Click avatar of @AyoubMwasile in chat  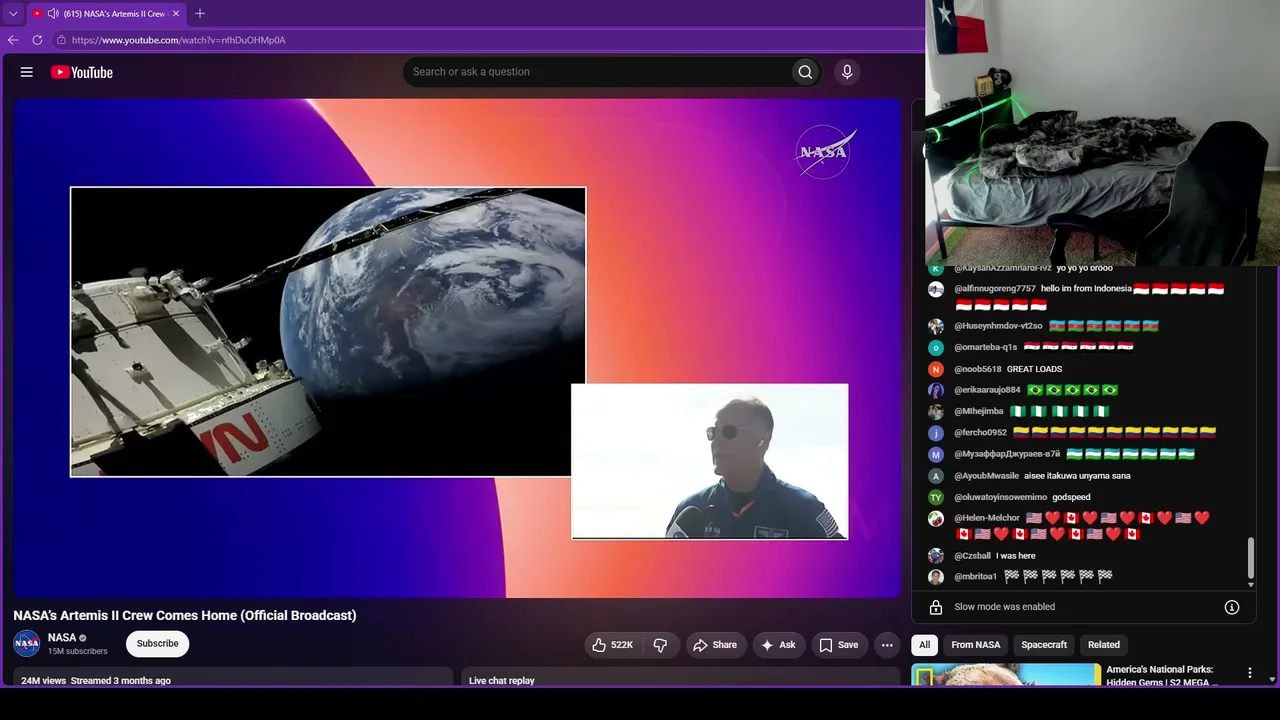(x=936, y=476)
